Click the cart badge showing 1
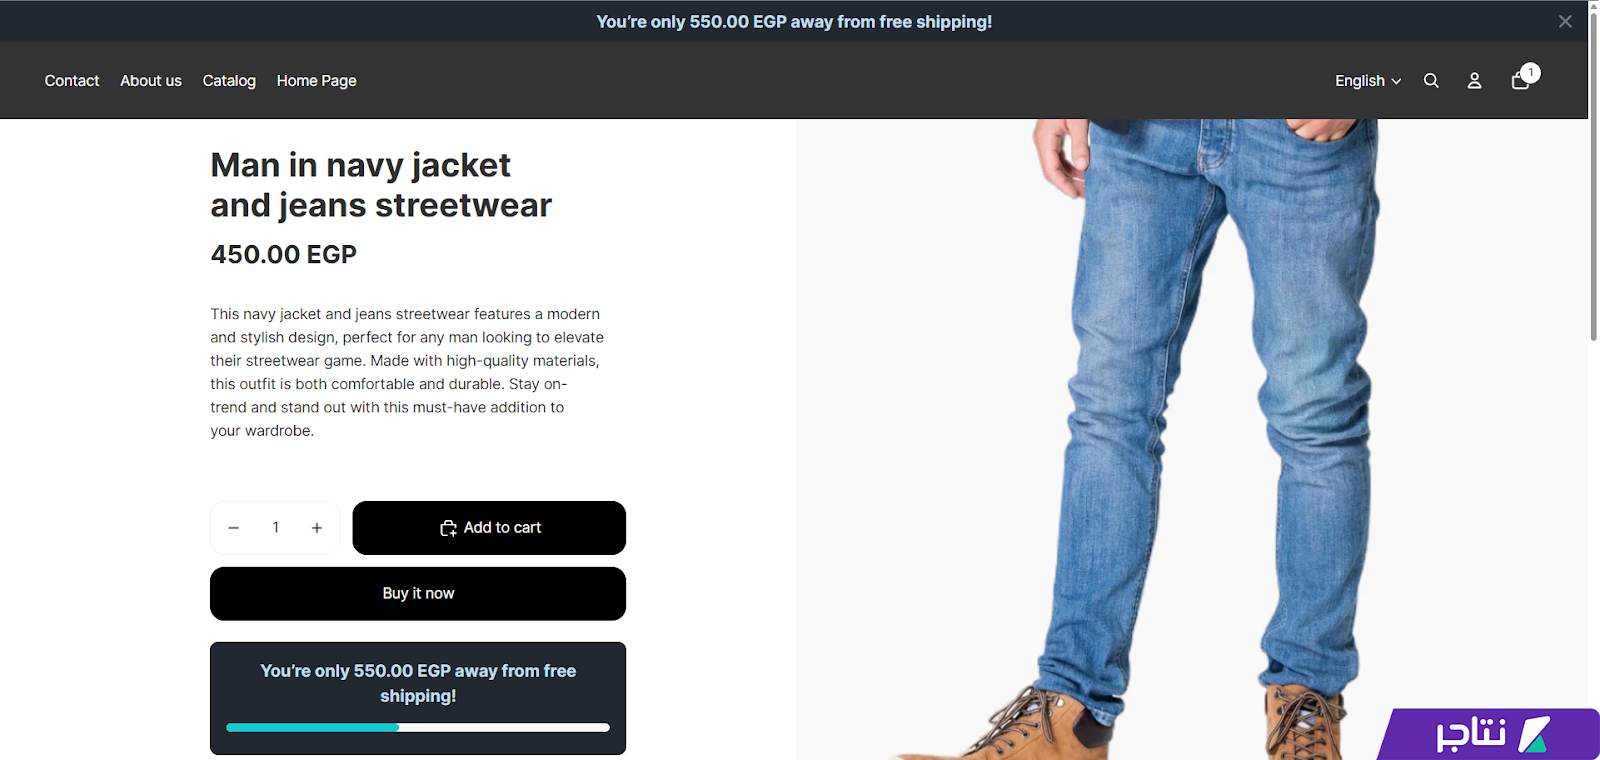Image resolution: width=1600 pixels, height=760 pixels. (1530, 73)
